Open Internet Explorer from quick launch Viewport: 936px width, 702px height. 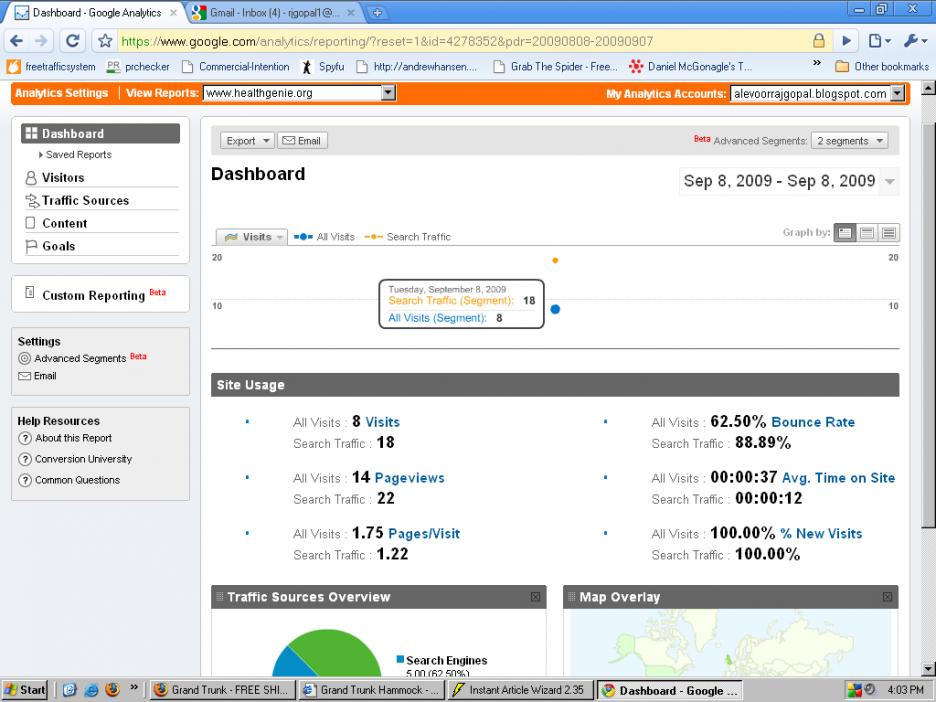click(x=91, y=690)
